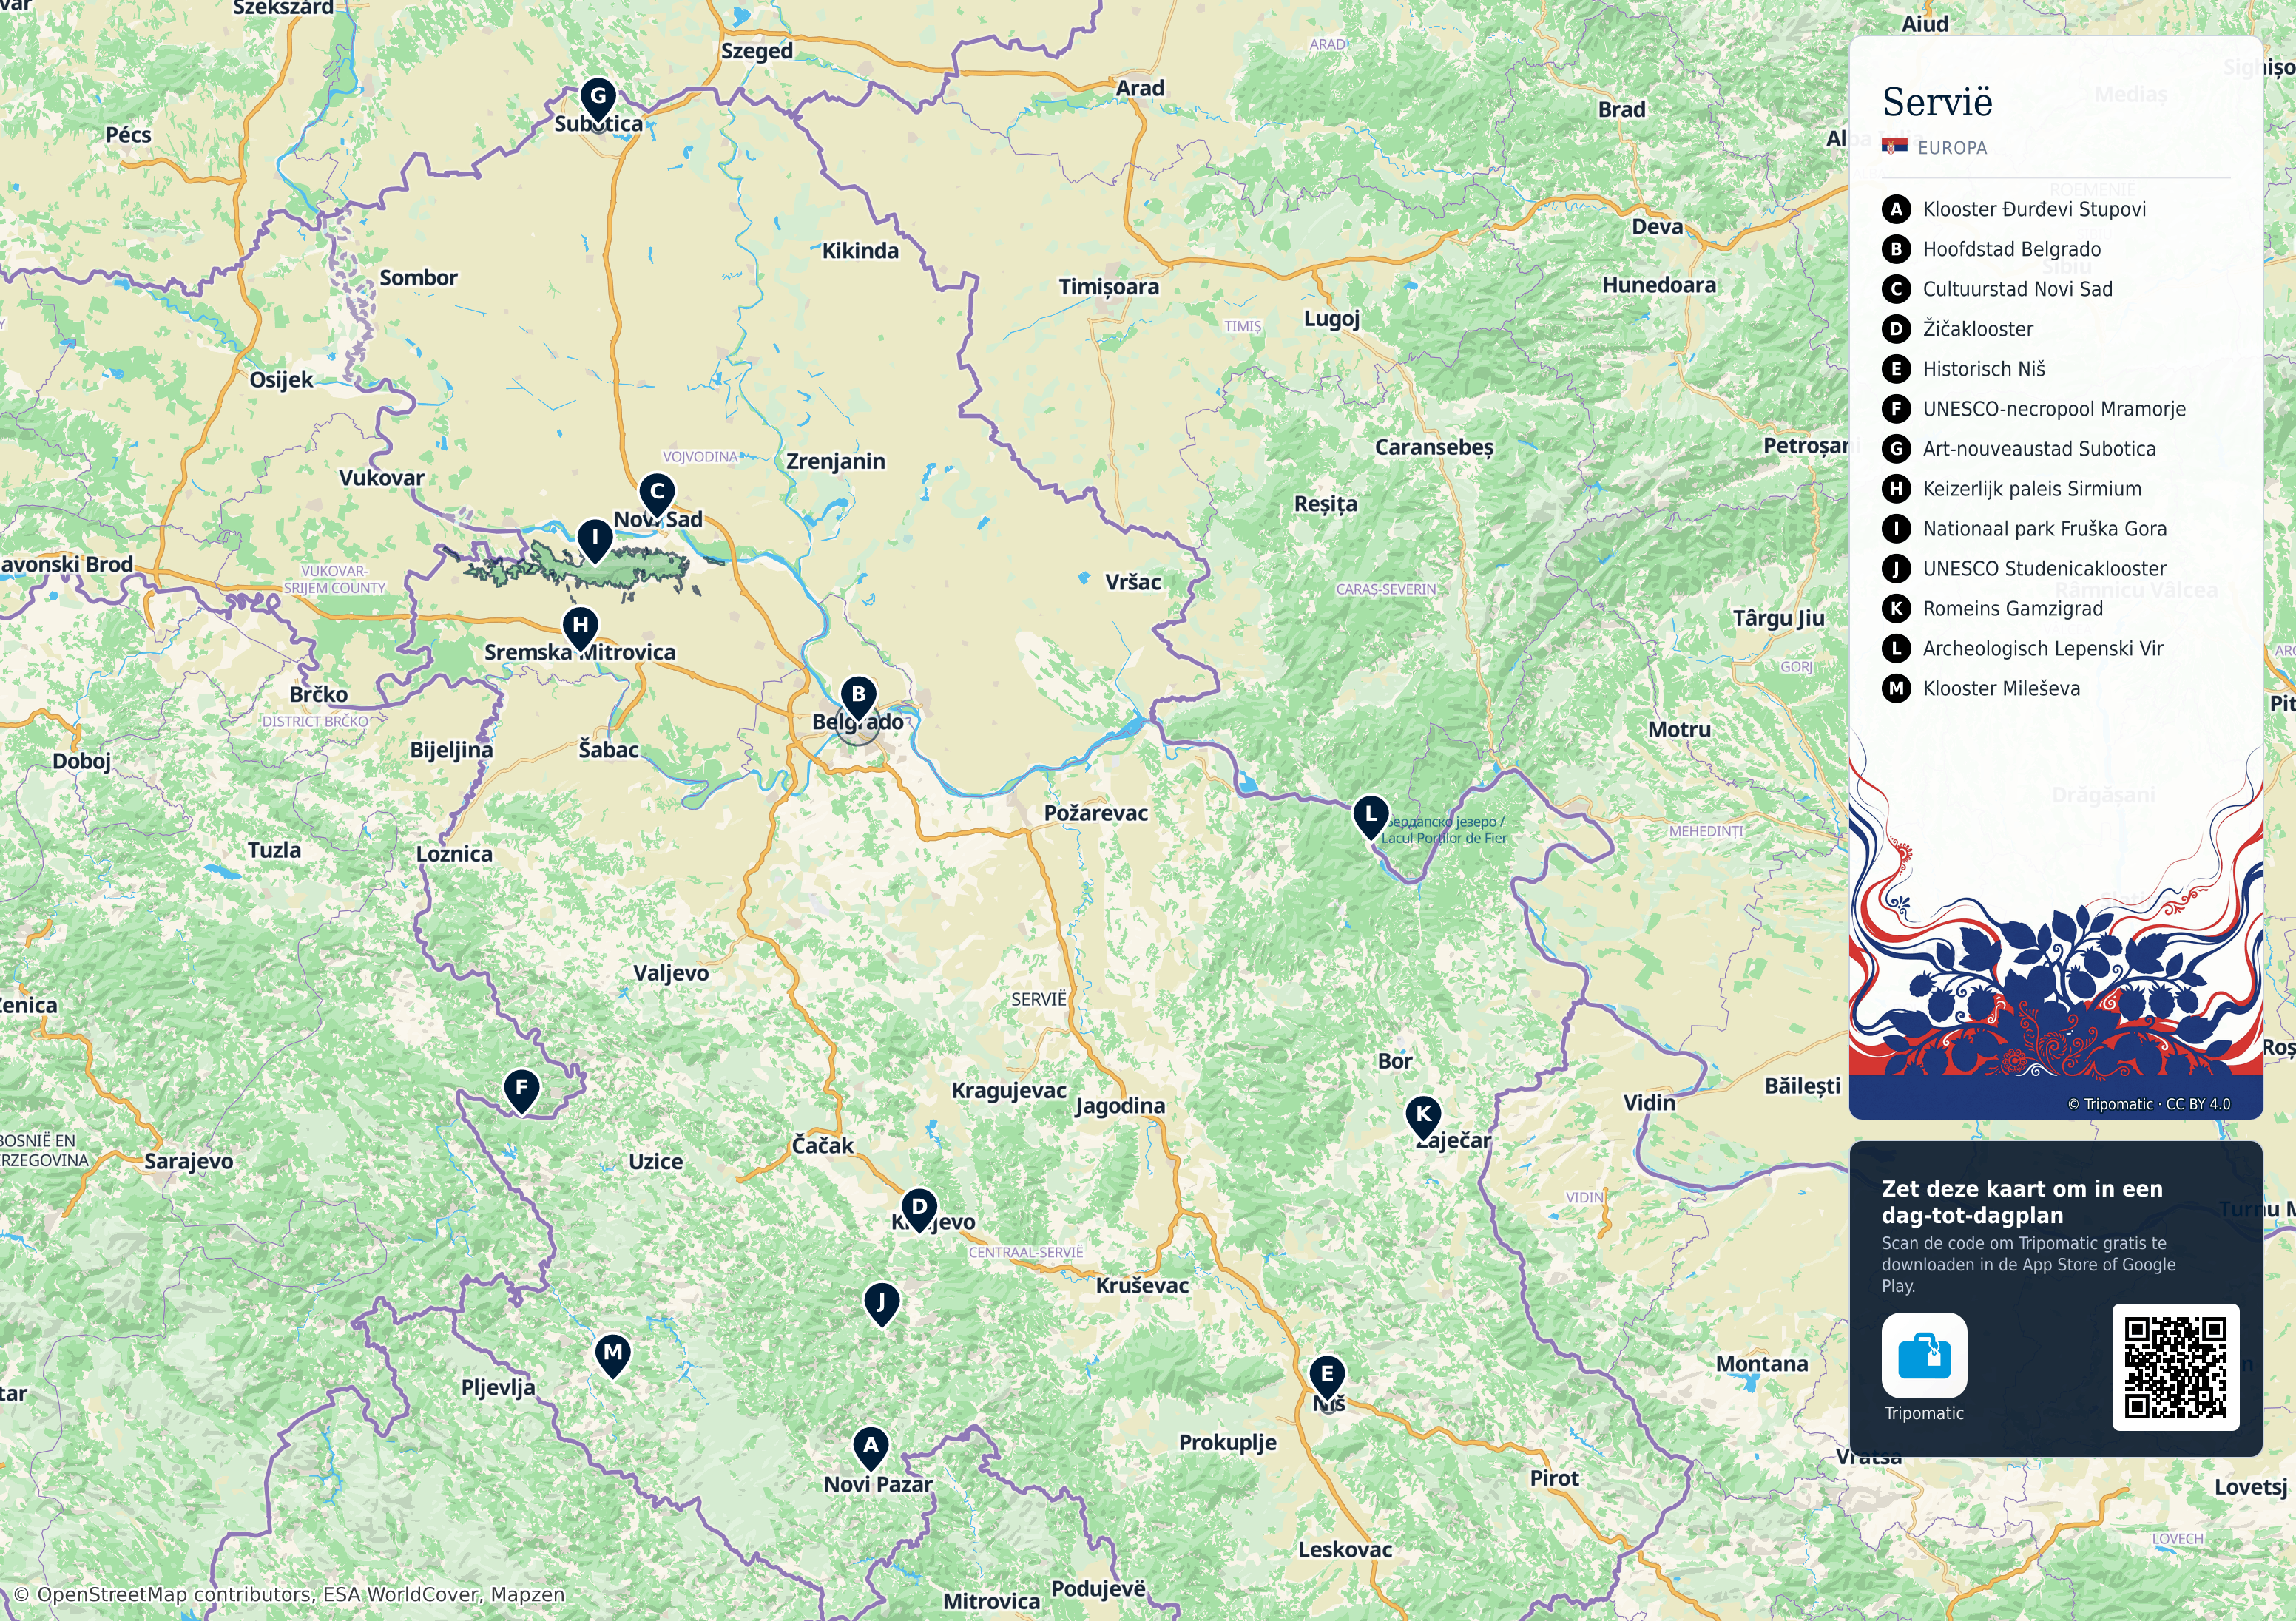This screenshot has width=2296, height=1621.
Task: Click the Serbian flag beside EUROPA
Action: tap(1894, 147)
